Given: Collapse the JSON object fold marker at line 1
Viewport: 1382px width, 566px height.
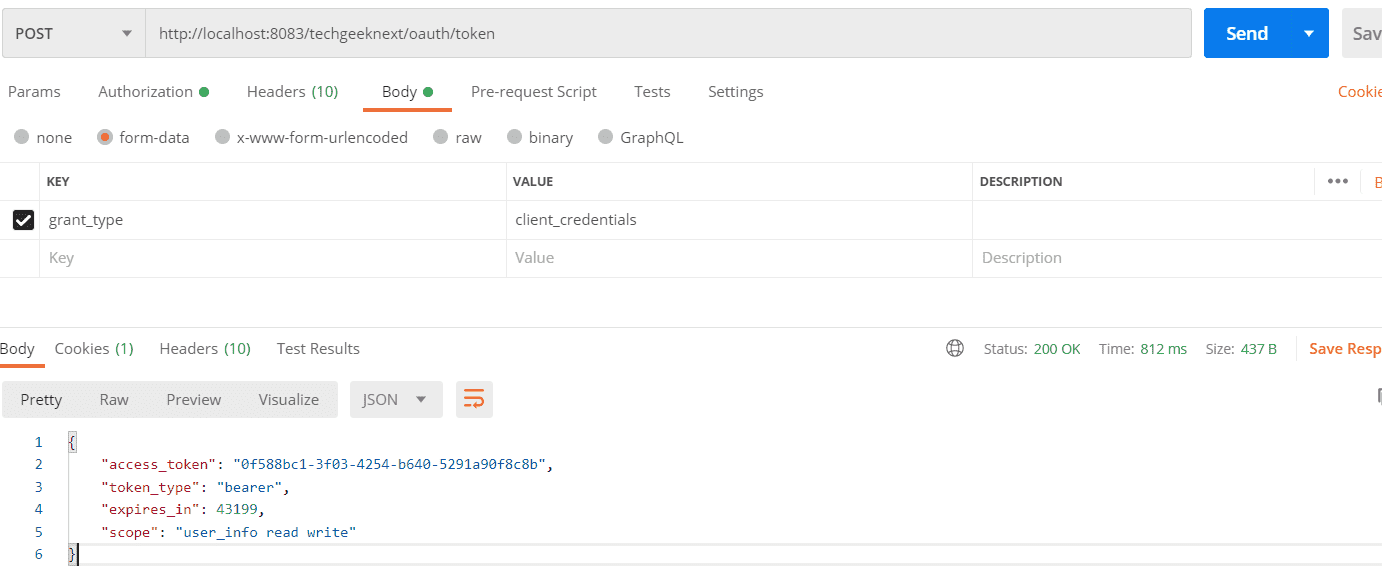Looking at the screenshot, I should pyautogui.click(x=72, y=442).
